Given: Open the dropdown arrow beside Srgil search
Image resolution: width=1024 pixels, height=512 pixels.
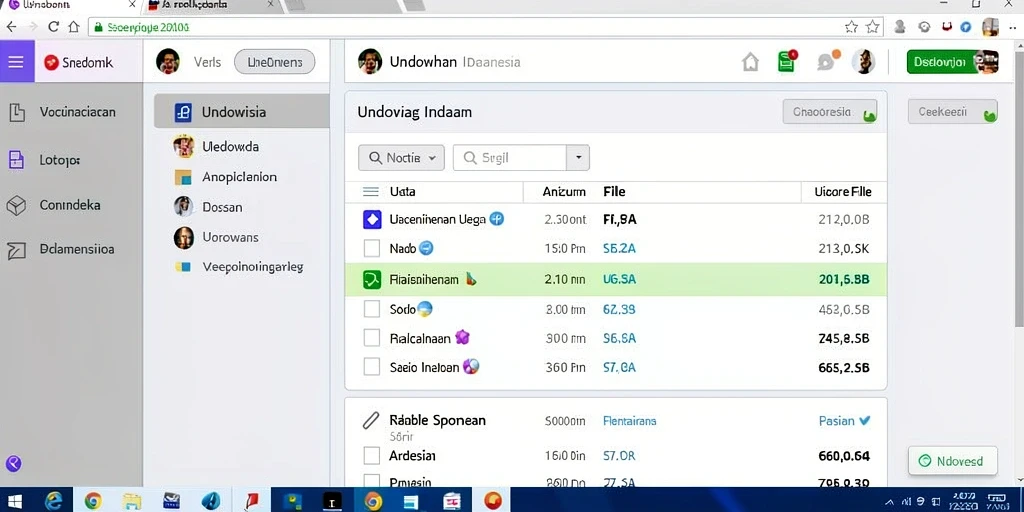Looking at the screenshot, I should click(x=578, y=157).
